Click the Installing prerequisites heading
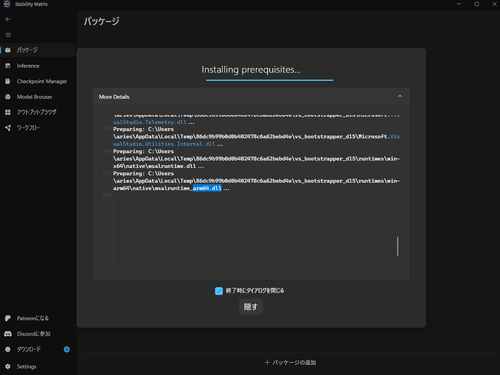The image size is (500, 375). (x=251, y=70)
